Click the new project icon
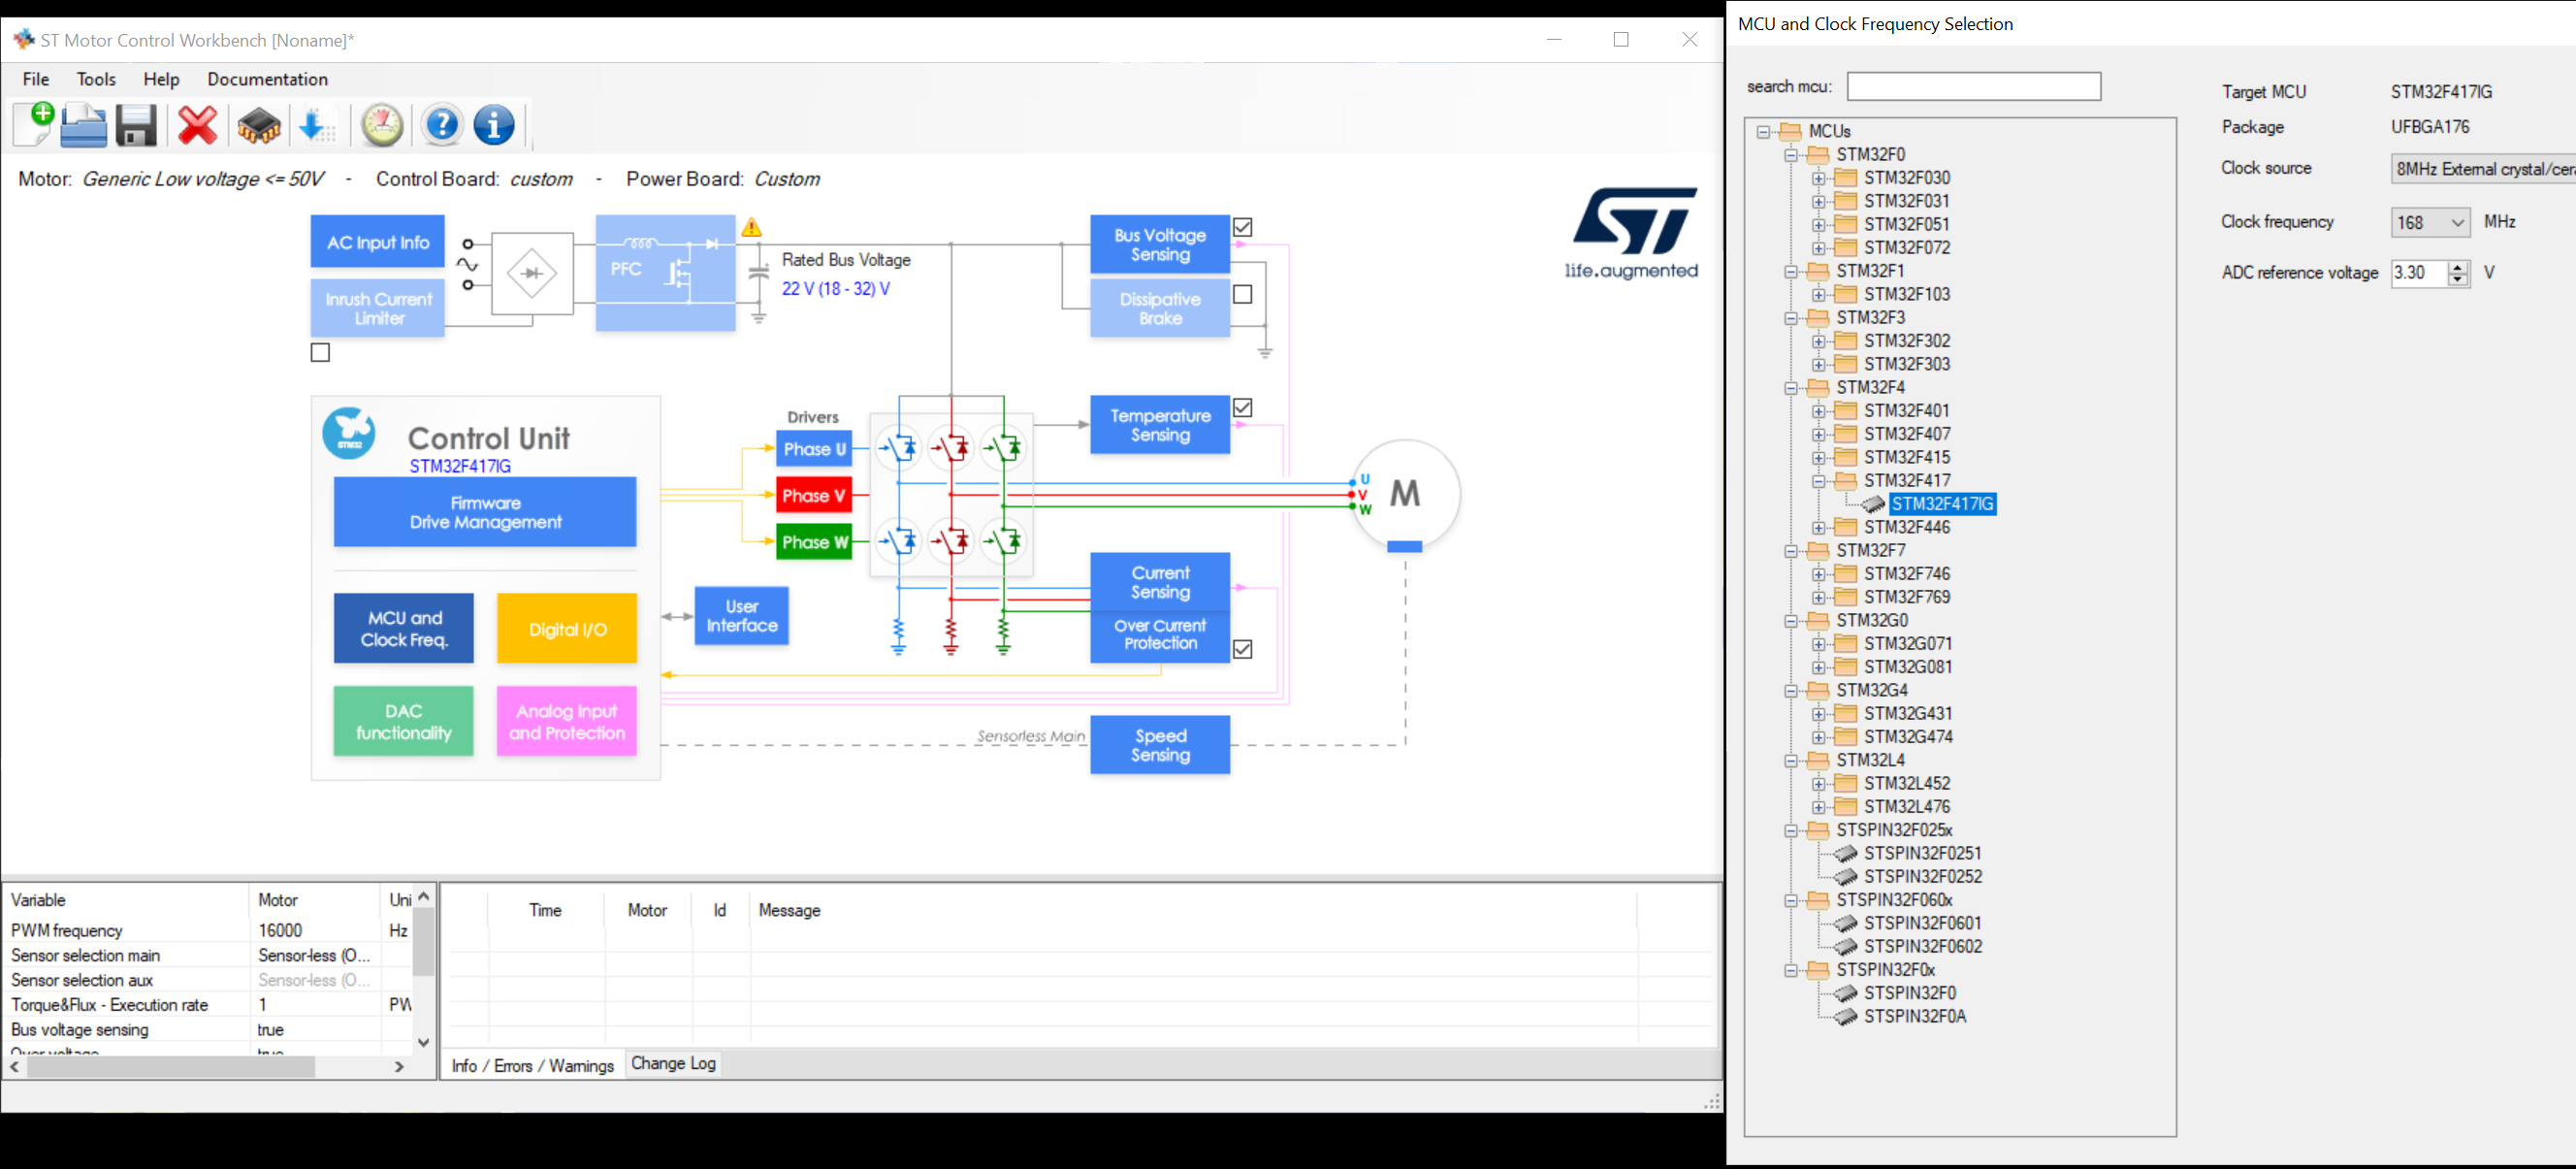The width and height of the screenshot is (2576, 1169). click(34, 125)
